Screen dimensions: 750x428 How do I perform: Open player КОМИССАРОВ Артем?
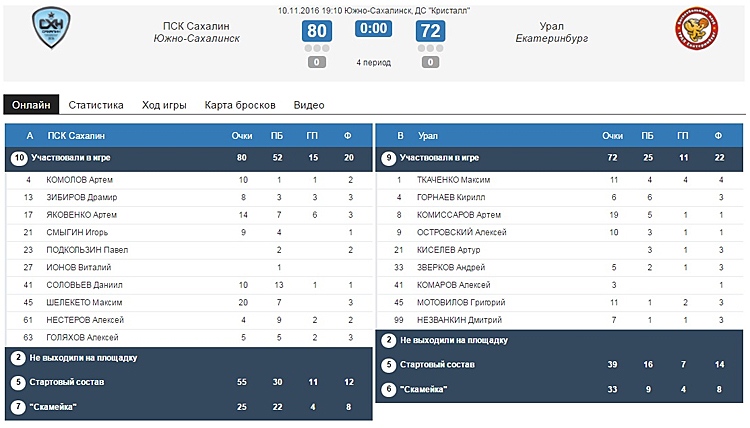459,215
